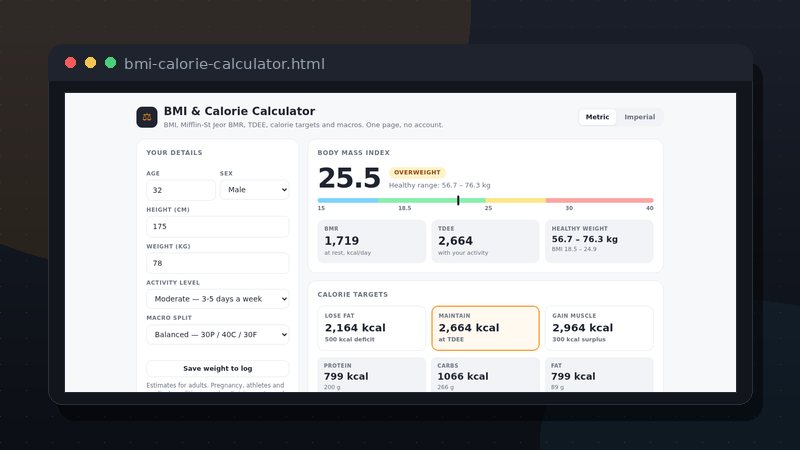Click the BODY MASS INDEX section heading

(x=354, y=153)
